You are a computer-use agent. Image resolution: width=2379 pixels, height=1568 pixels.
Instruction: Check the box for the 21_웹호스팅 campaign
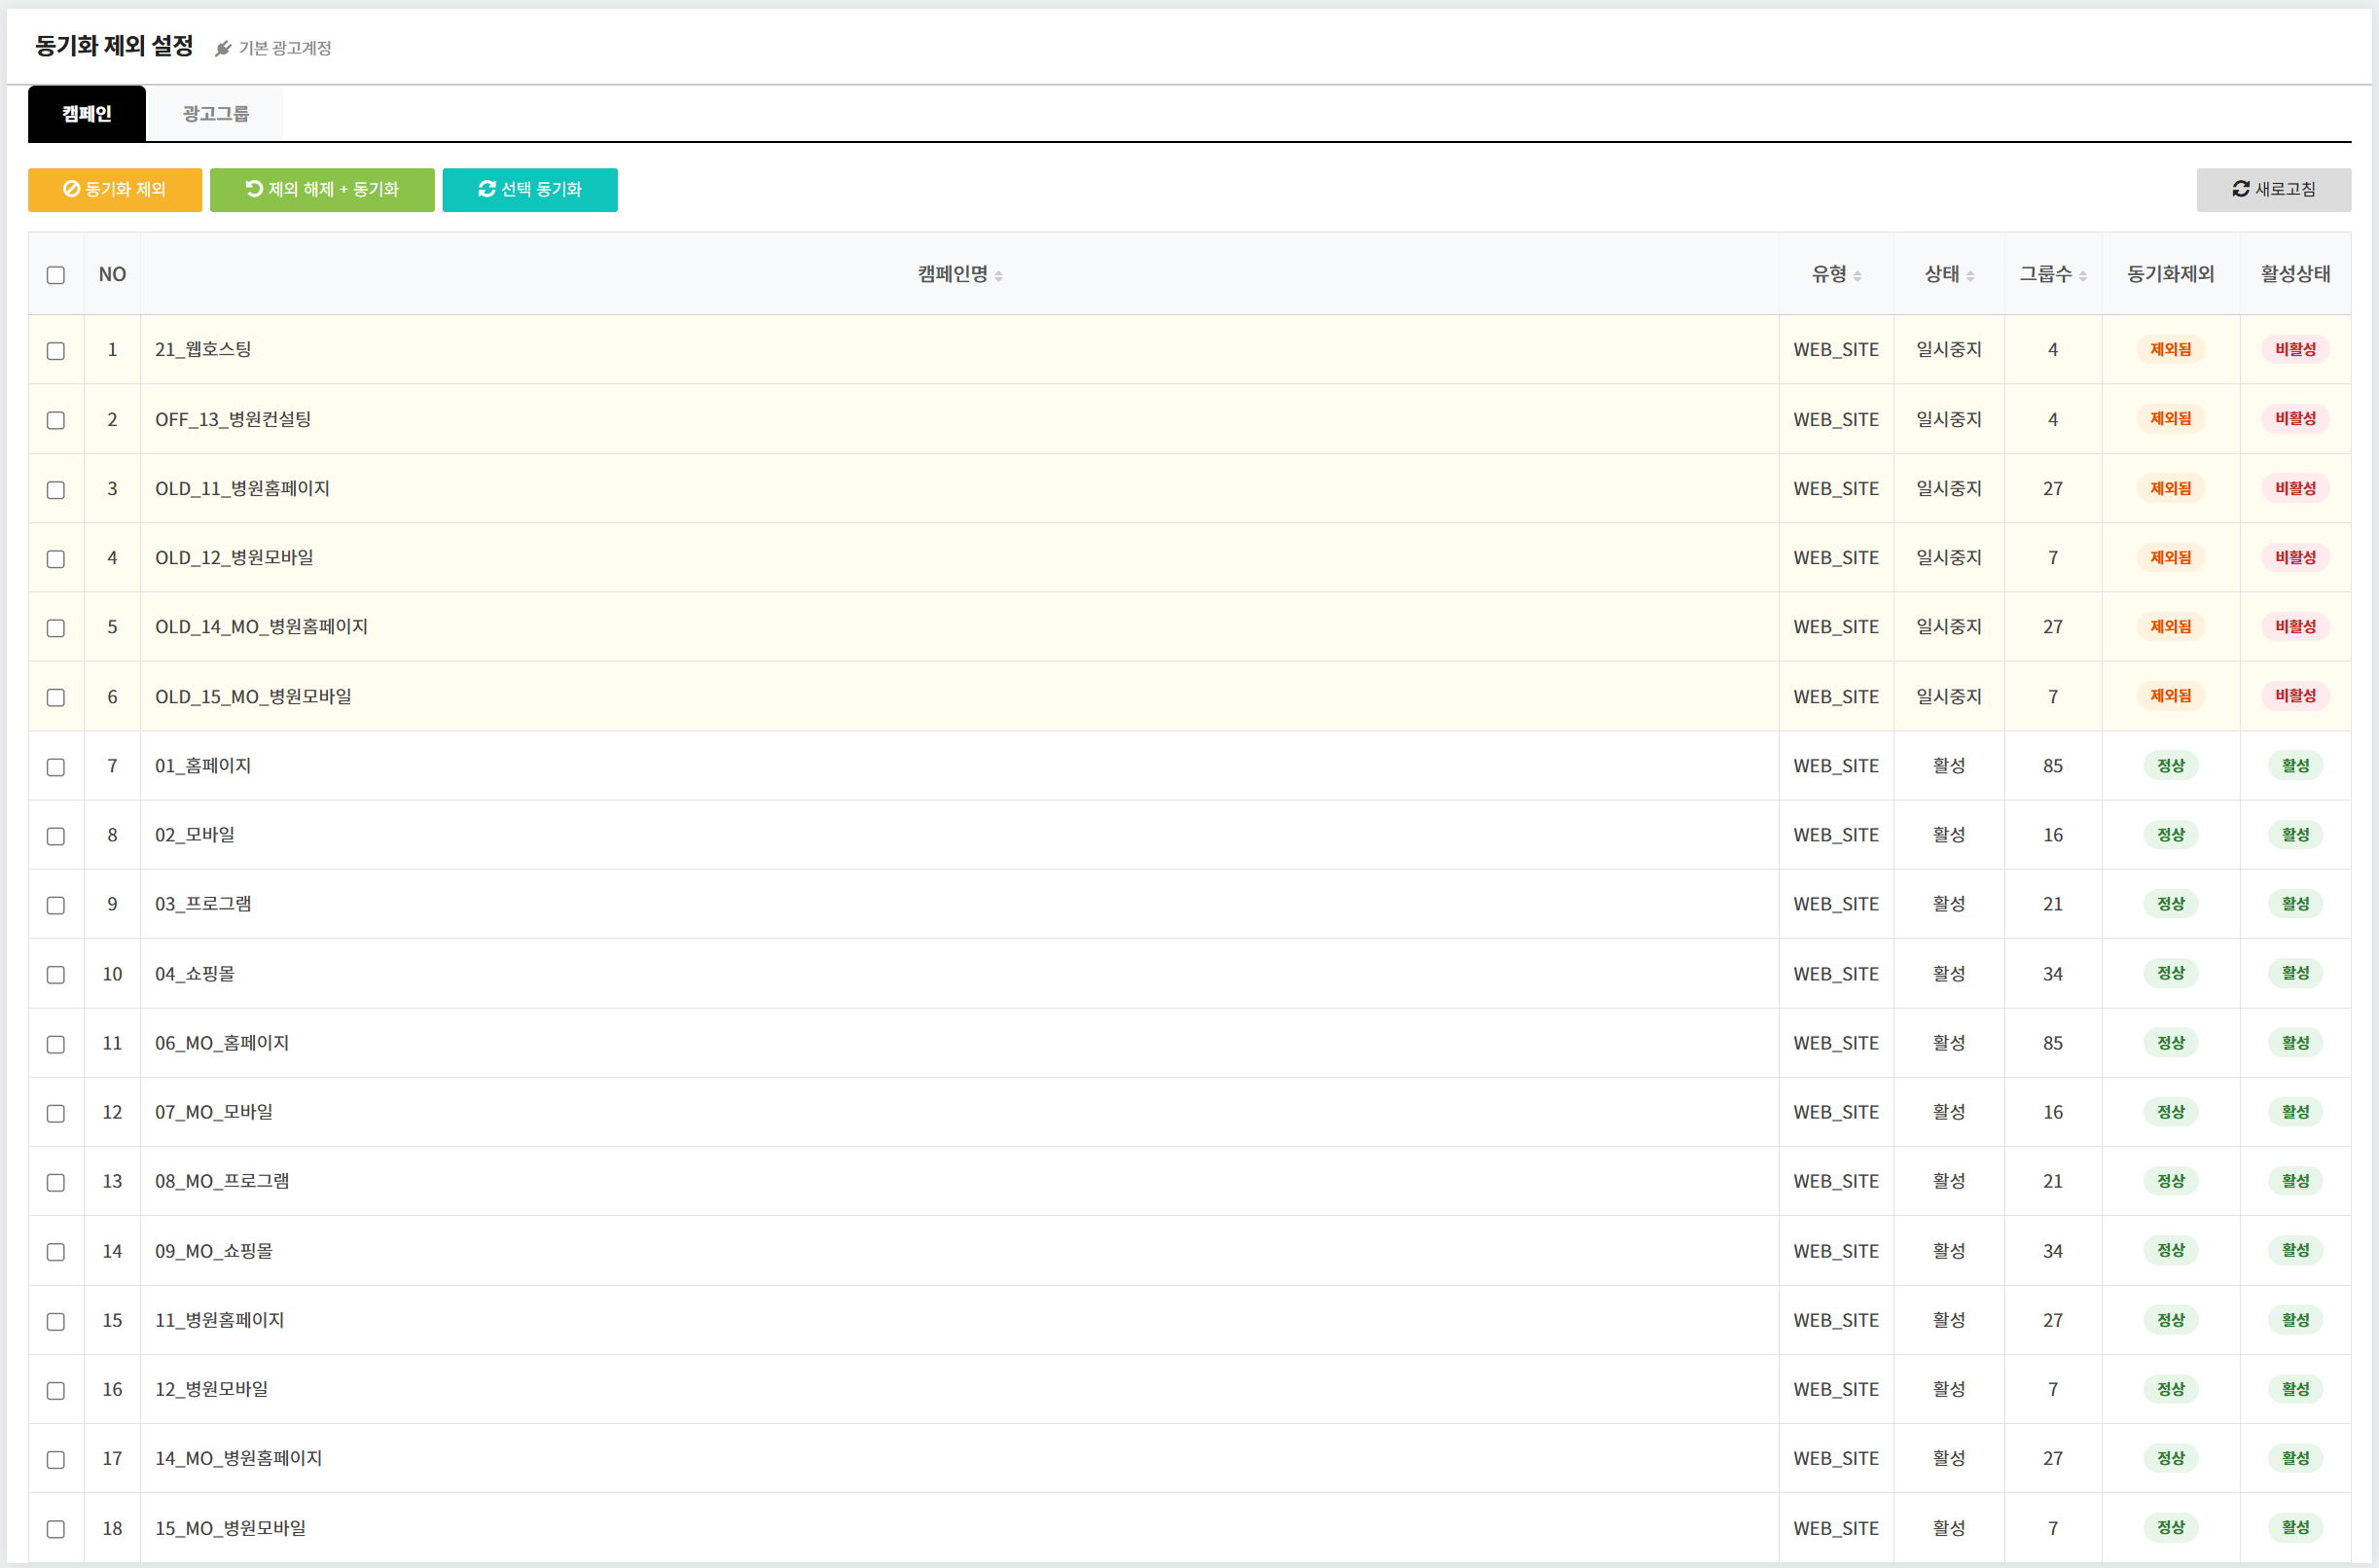[x=56, y=351]
